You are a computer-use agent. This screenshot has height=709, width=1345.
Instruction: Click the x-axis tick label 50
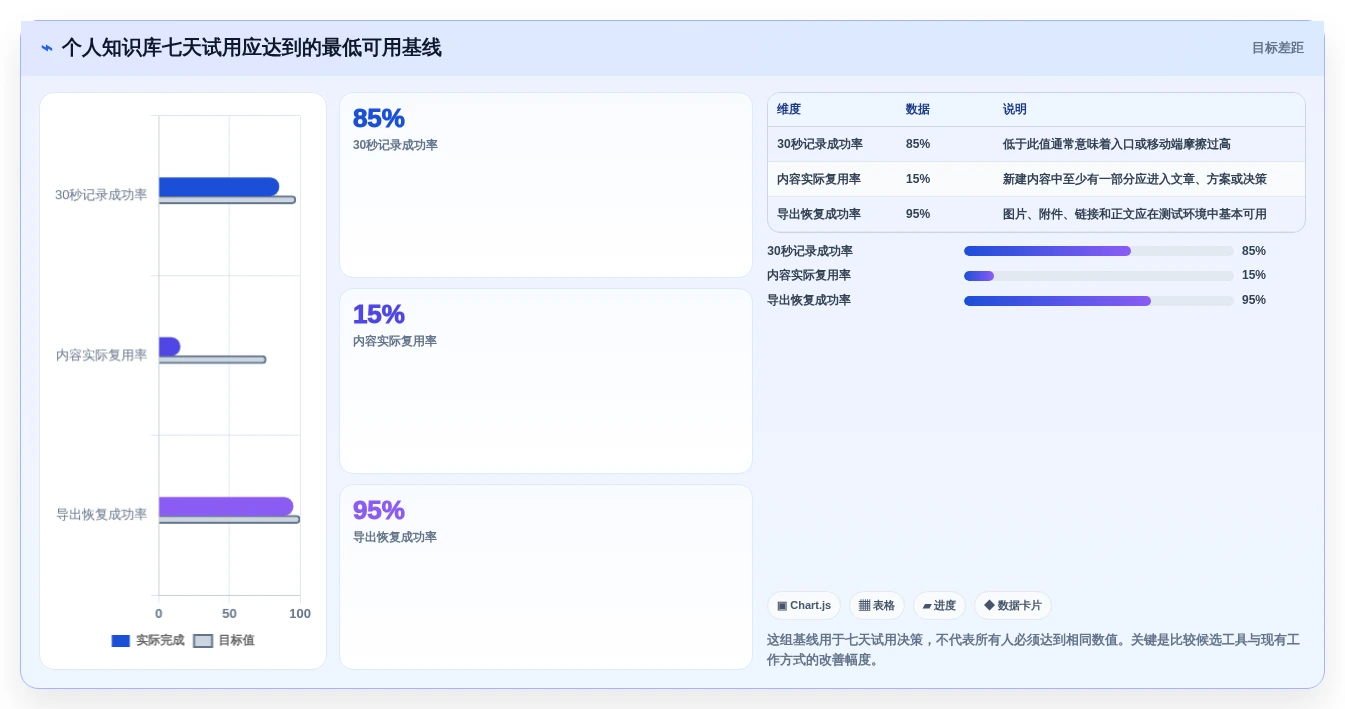[x=229, y=614]
